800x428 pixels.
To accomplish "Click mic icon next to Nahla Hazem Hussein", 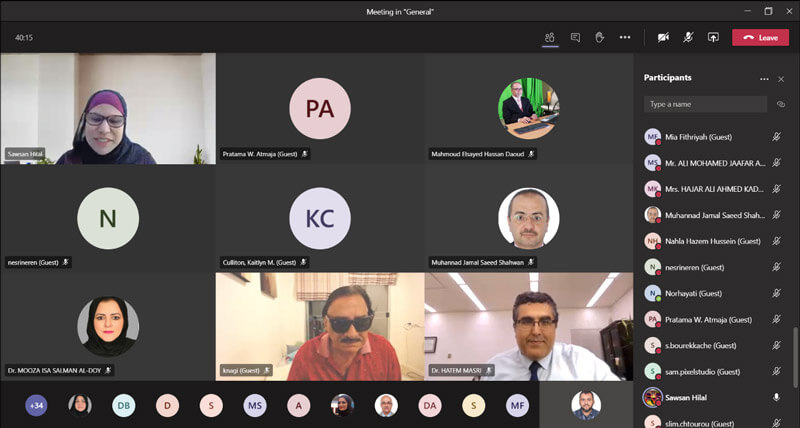I will (776, 241).
